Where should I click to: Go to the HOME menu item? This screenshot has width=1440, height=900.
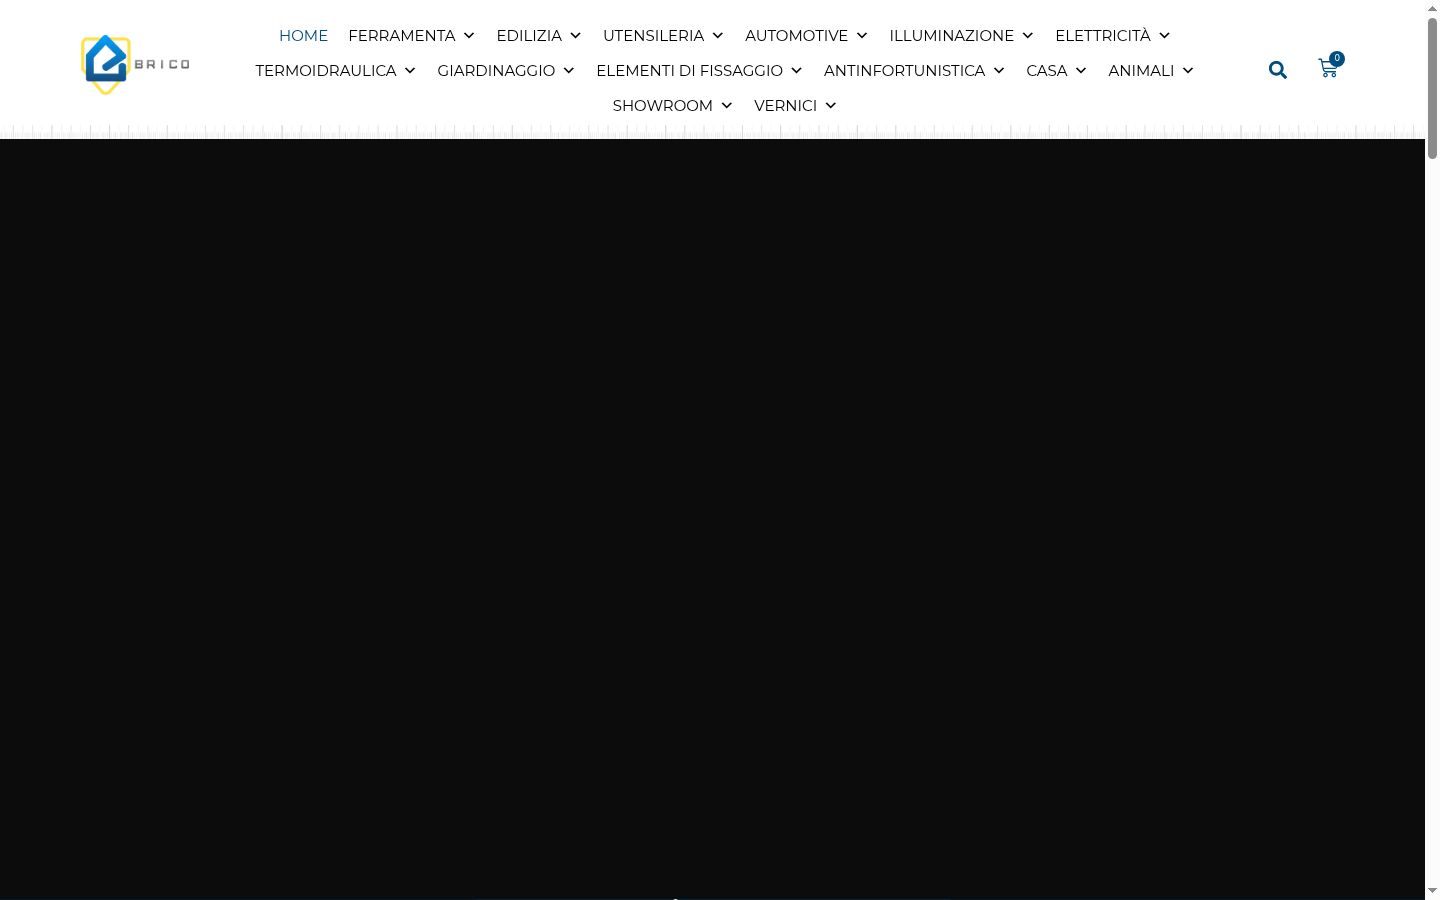tap(303, 35)
